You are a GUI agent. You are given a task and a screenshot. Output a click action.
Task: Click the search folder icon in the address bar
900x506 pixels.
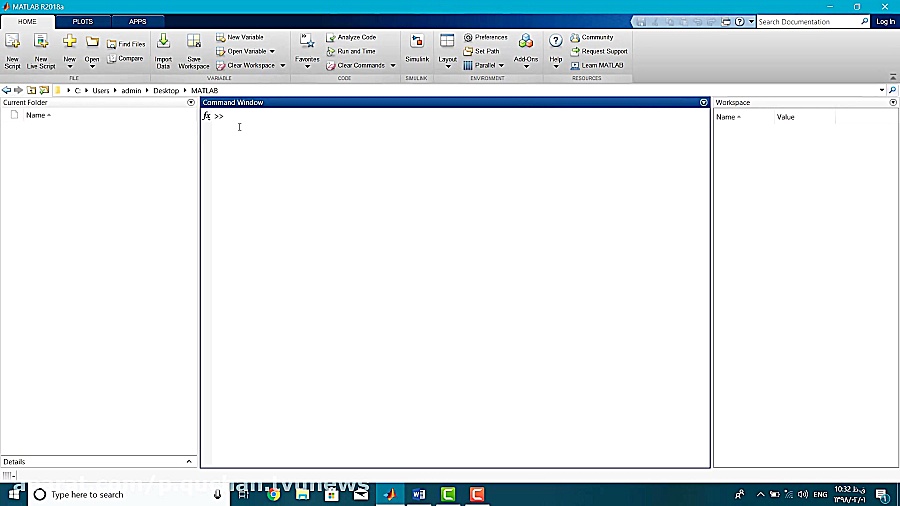pos(893,90)
